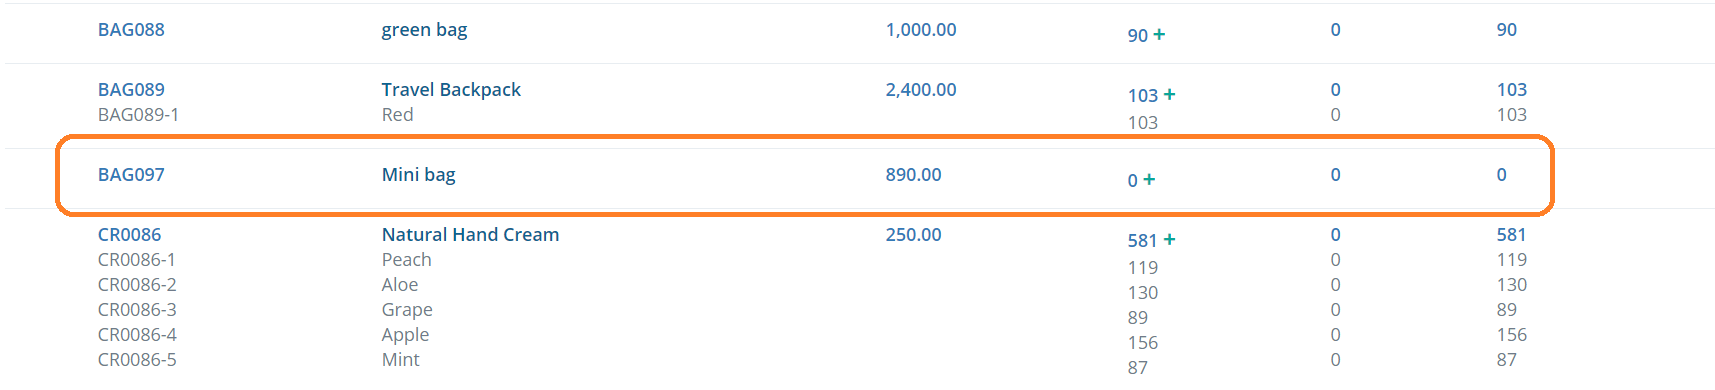Open the BAG089 product code link

tap(131, 90)
